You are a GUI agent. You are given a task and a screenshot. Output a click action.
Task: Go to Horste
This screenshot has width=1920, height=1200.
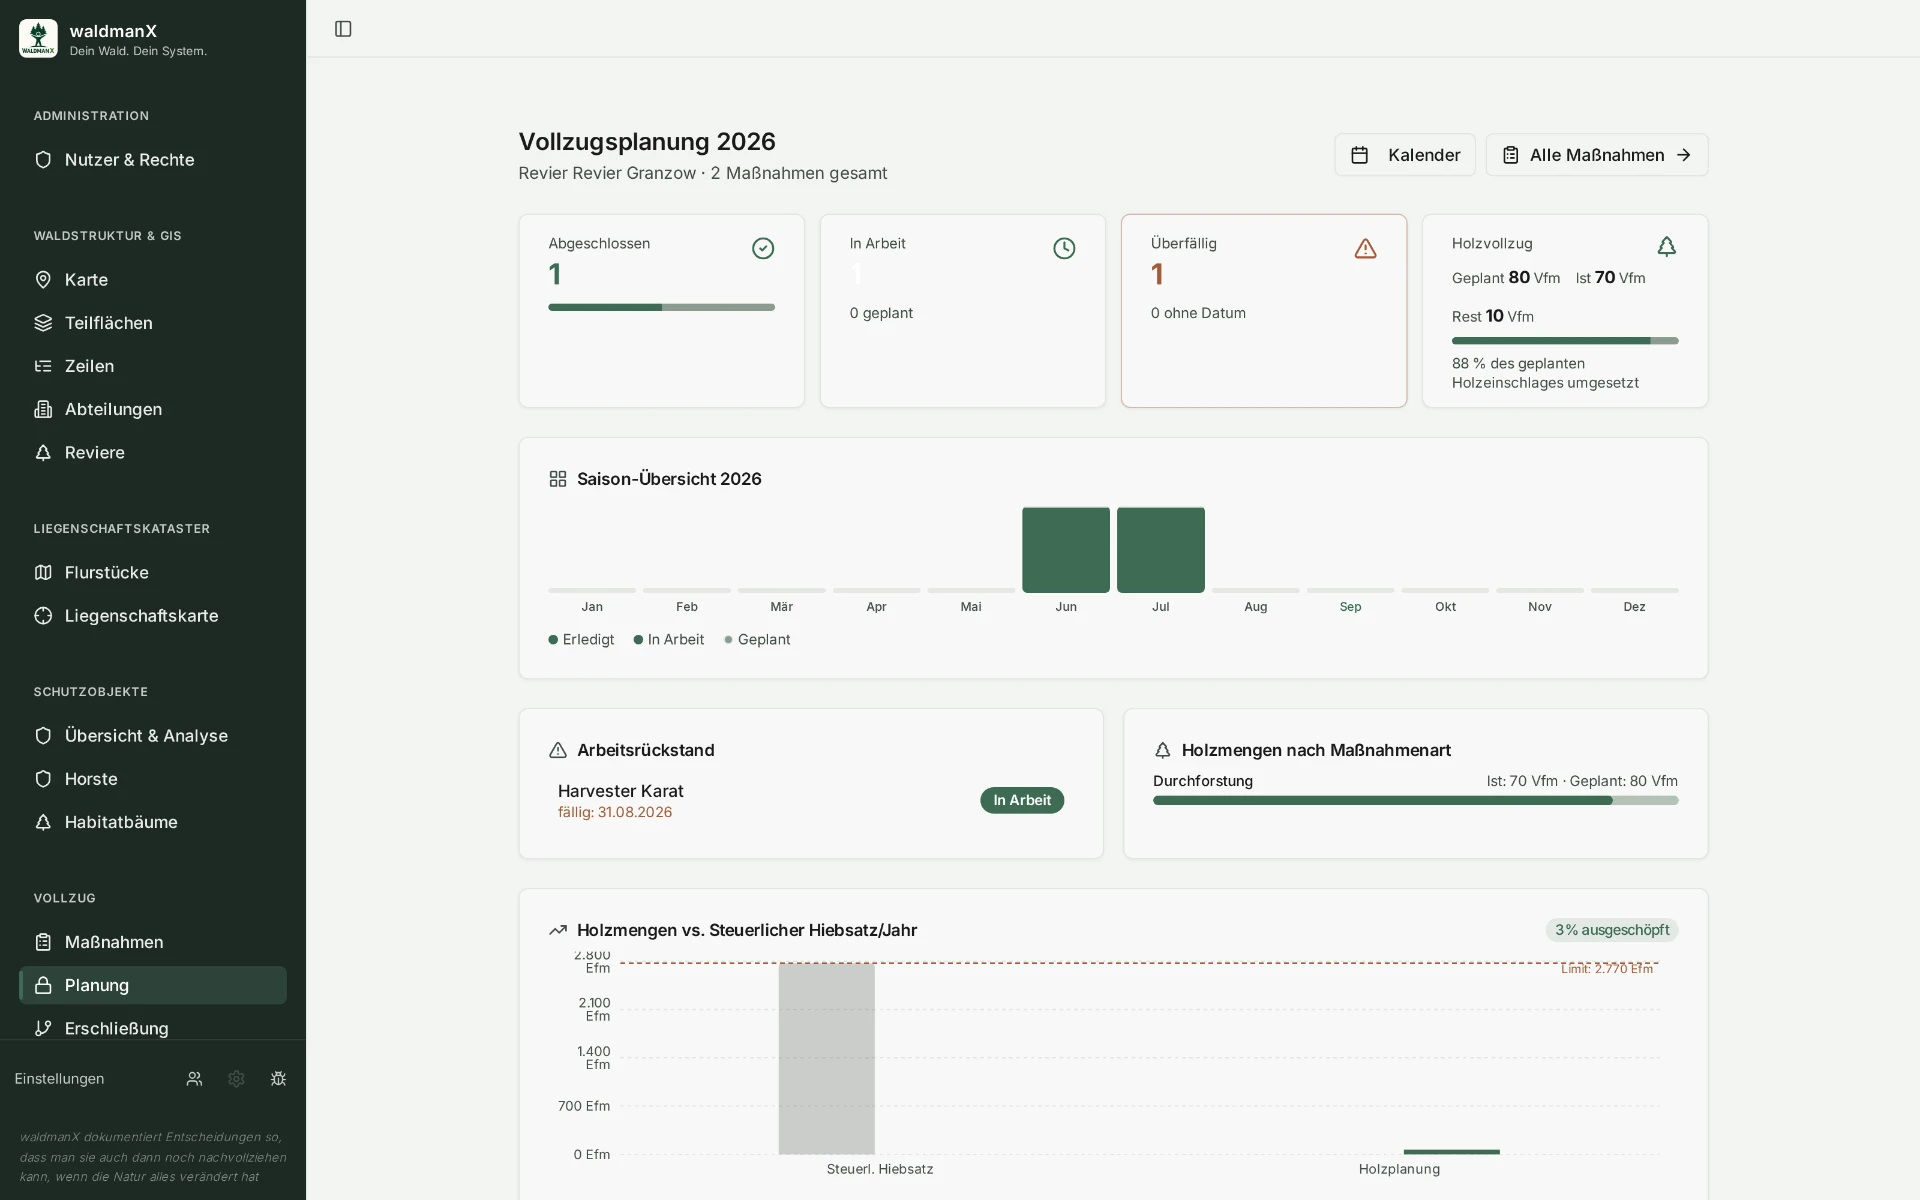153,778
